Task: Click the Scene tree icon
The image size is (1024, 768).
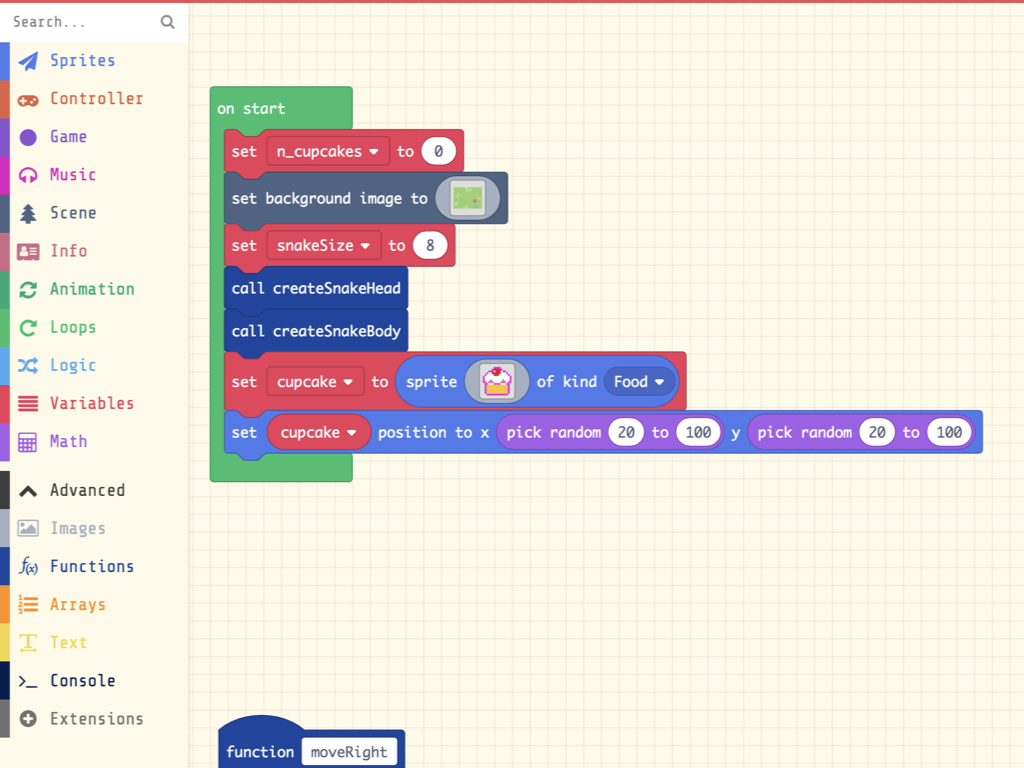Action: tap(28, 214)
